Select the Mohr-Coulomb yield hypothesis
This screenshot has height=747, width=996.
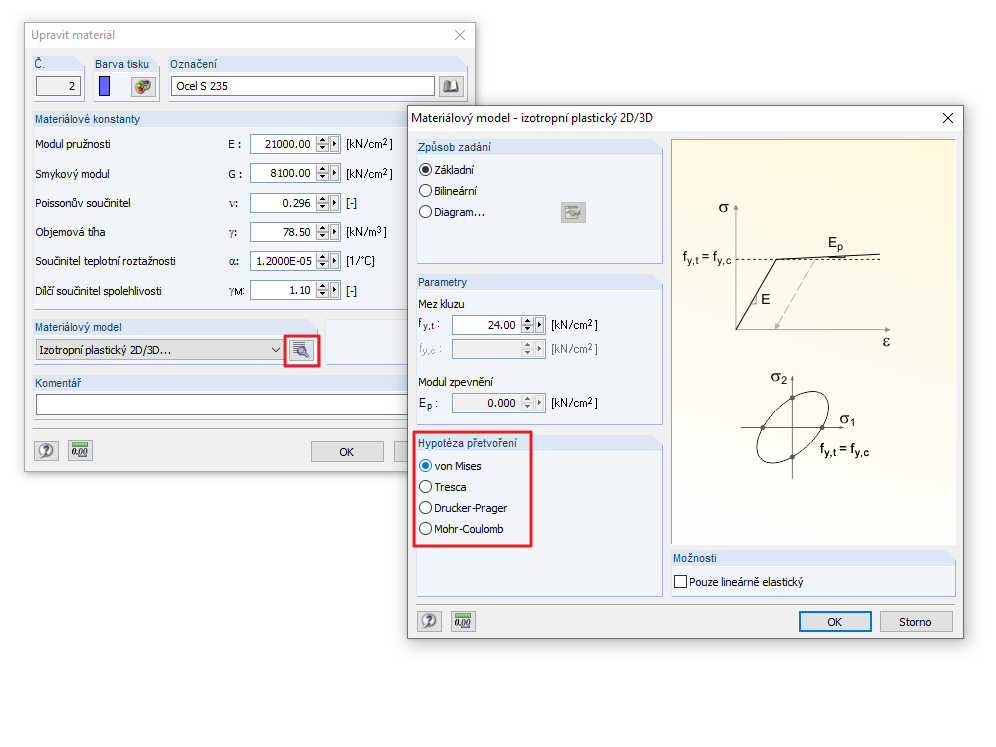[x=428, y=529]
